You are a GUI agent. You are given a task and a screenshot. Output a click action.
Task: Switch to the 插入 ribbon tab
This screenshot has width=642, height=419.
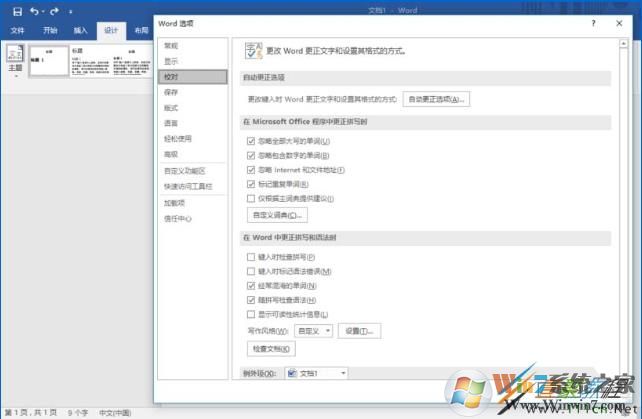point(80,31)
